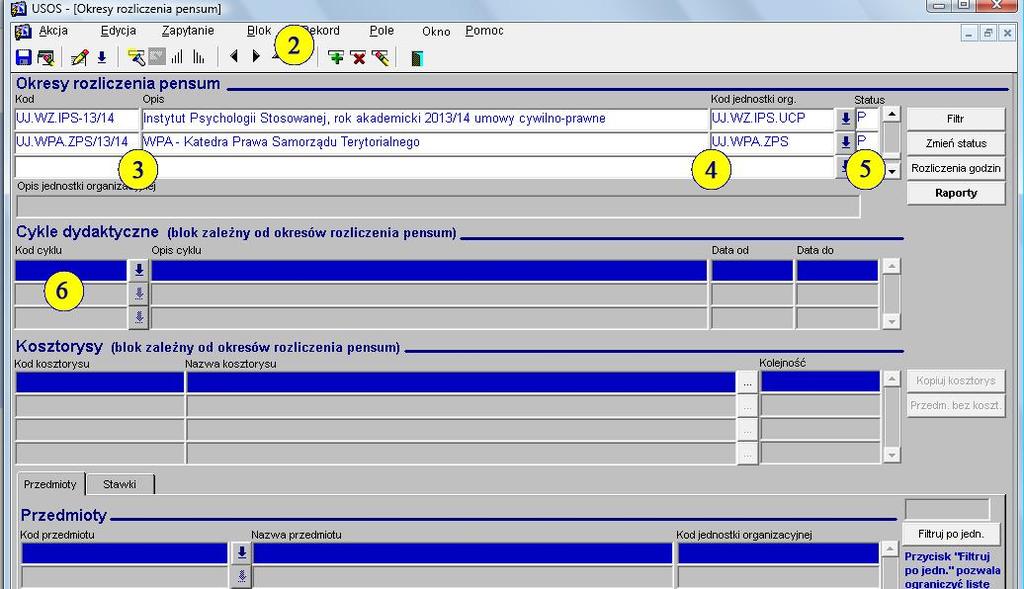The height and width of the screenshot is (589, 1024).
Task: Open list of values for second Kod cyklu row
Action: (x=138, y=294)
